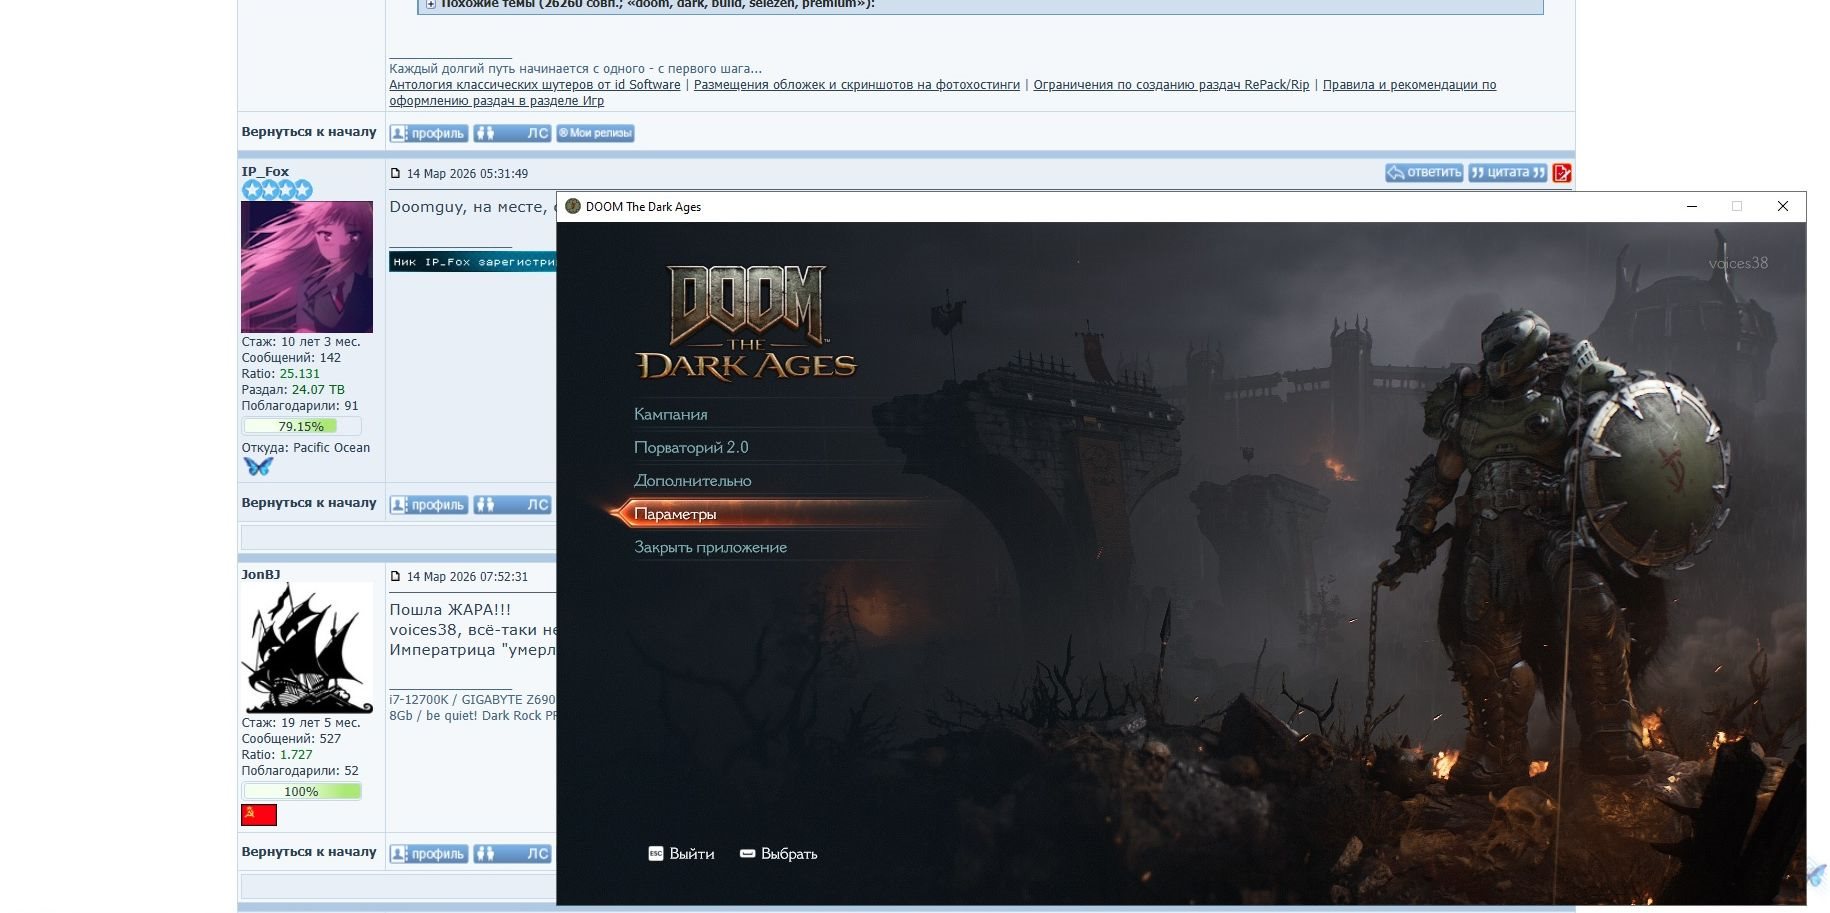This screenshot has width=1830, height=913.
Task: Open Дополнительно in the game menu
Action: [x=692, y=481]
